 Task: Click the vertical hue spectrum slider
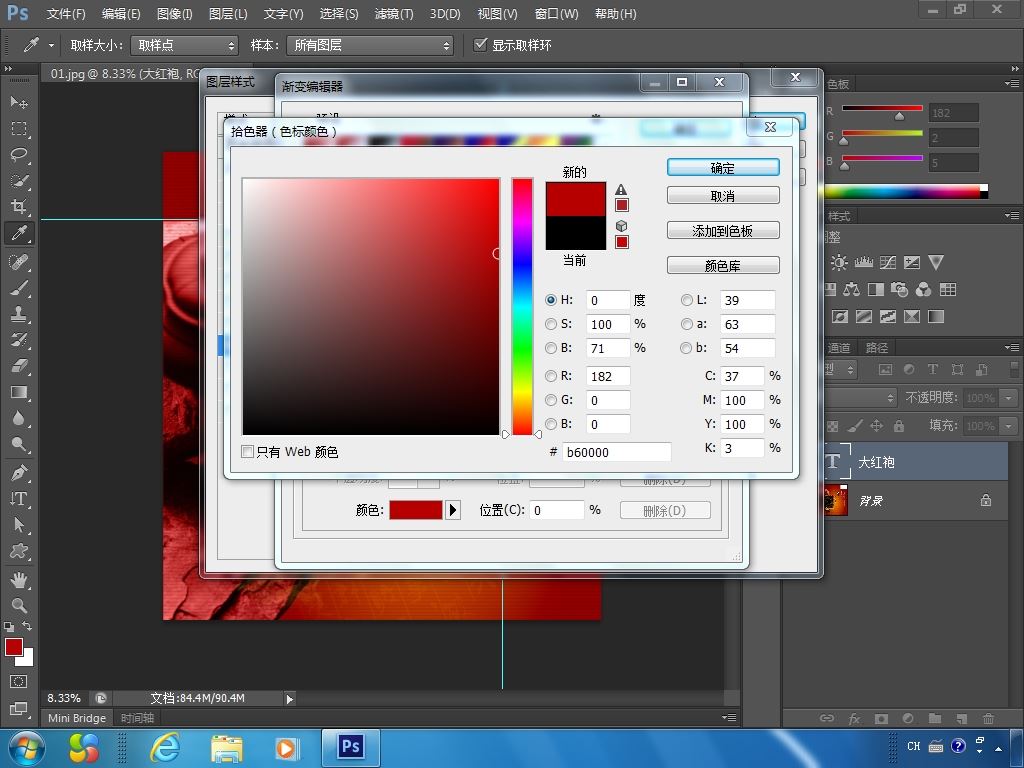[x=522, y=306]
